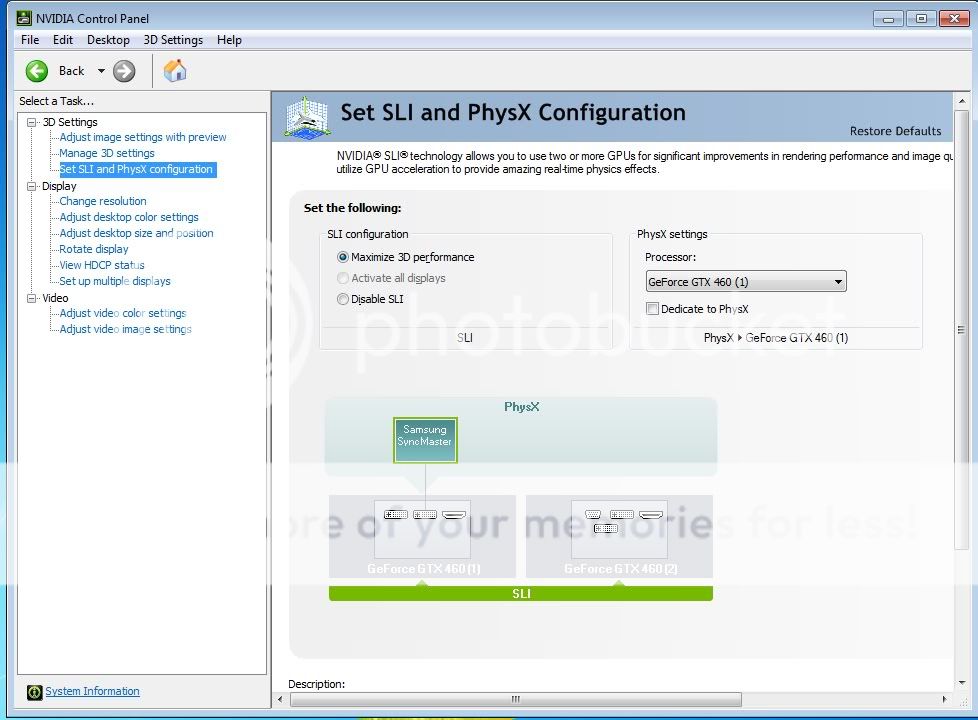Select Maximize 3D performance radio button

342,257
